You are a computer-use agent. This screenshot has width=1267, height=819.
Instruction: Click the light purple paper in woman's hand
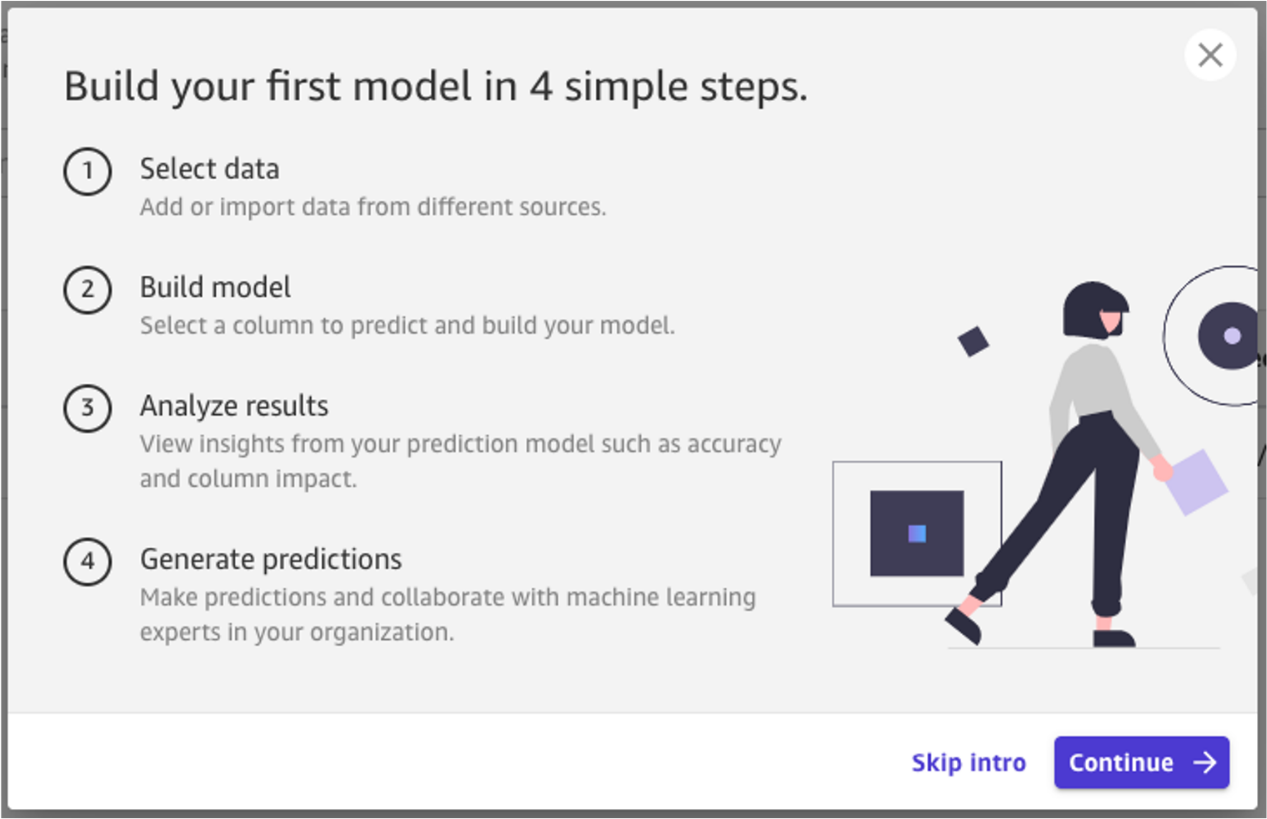pyautogui.click(x=1192, y=481)
